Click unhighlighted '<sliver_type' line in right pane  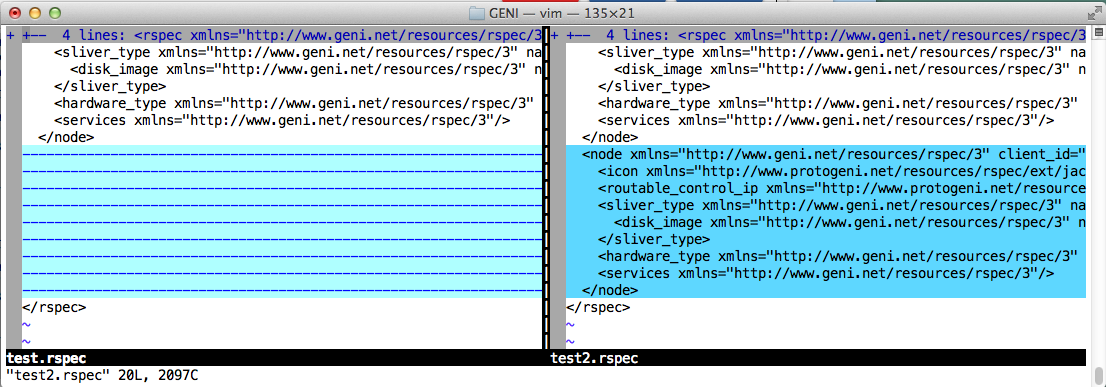coord(842,52)
